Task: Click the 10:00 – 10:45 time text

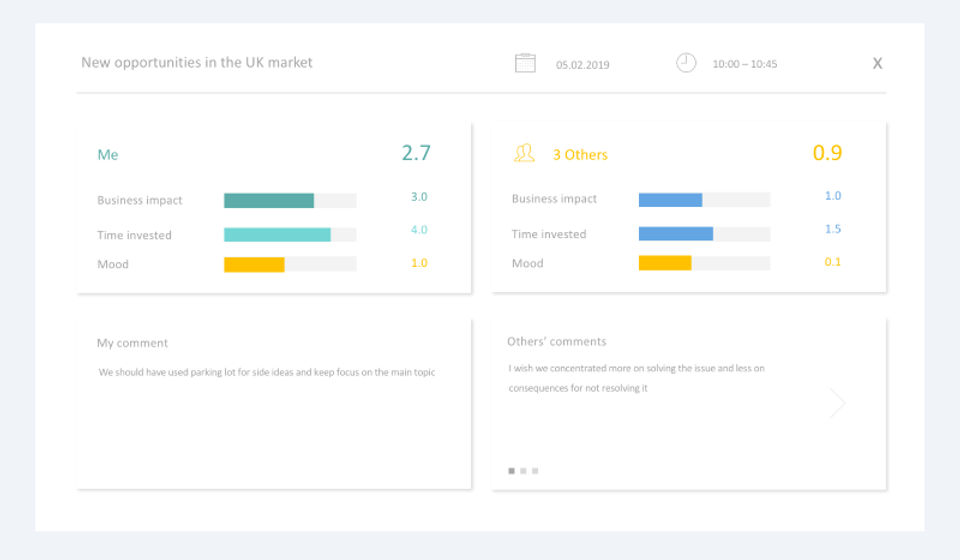Action: click(744, 64)
